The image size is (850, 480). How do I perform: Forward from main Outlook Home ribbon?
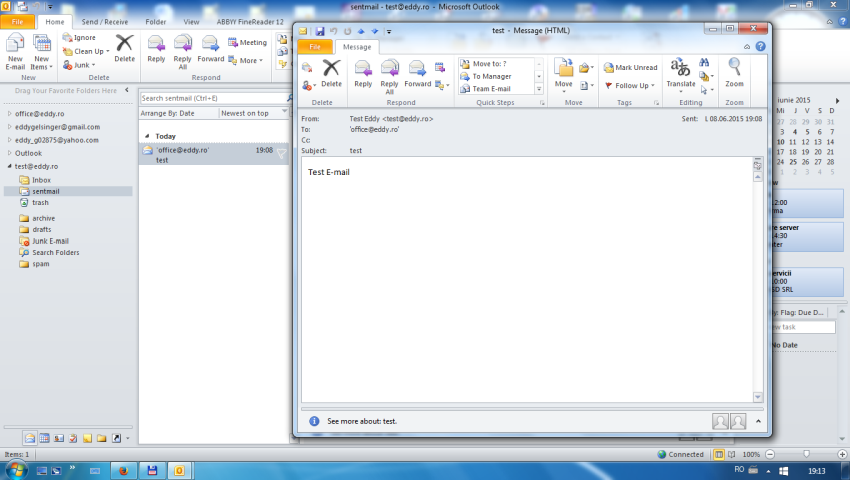(x=210, y=48)
